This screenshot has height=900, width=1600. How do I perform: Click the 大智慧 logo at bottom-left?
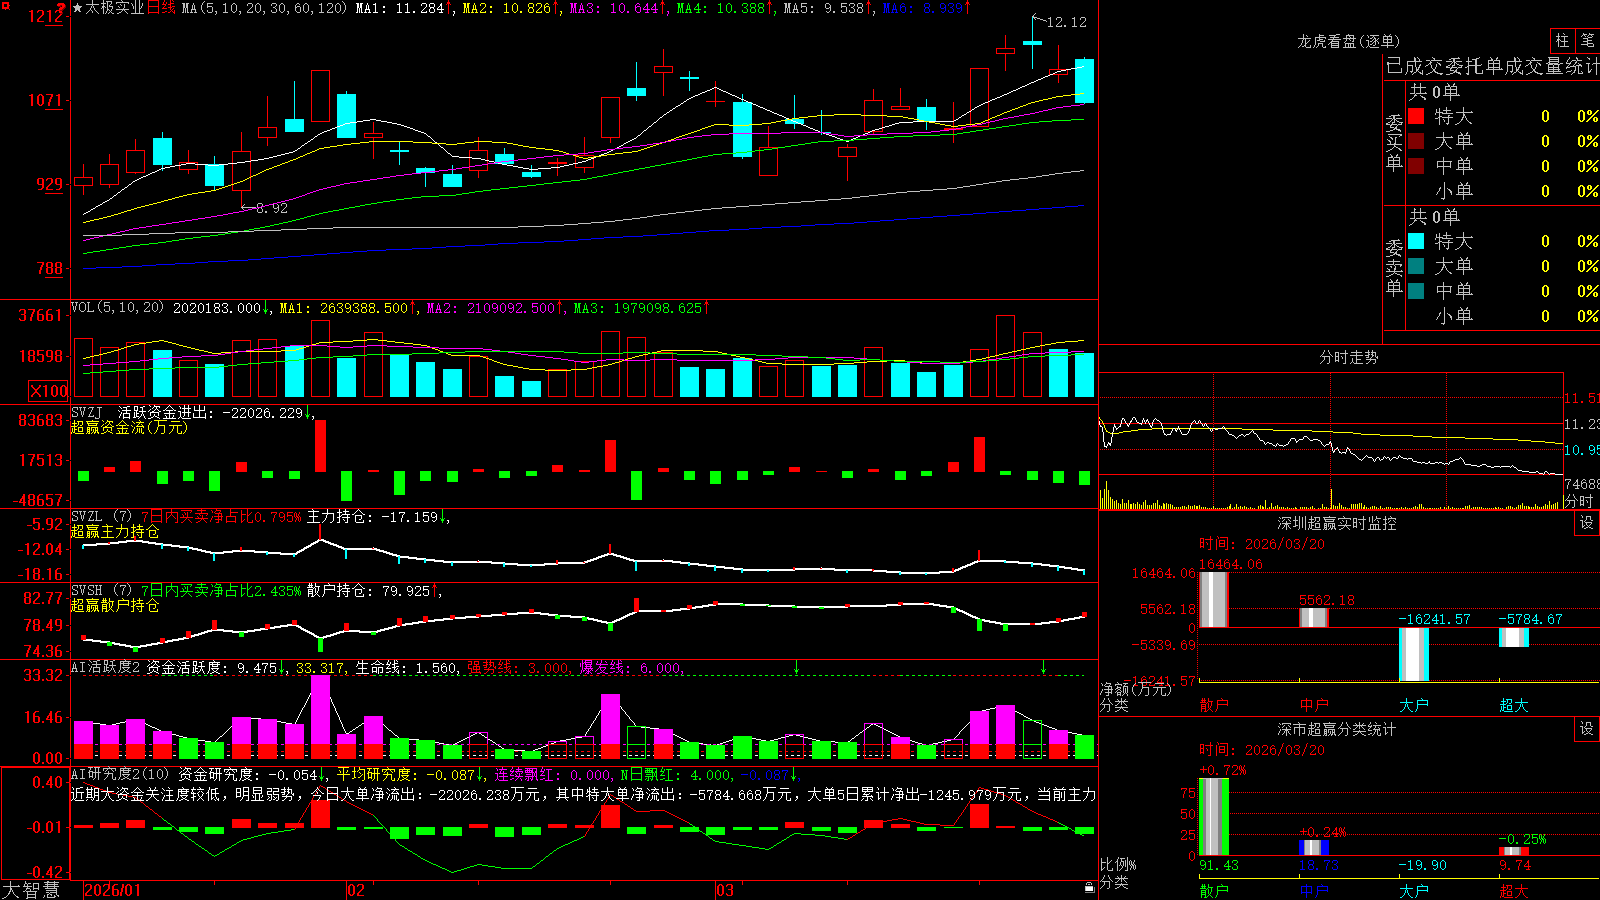tap(31, 890)
